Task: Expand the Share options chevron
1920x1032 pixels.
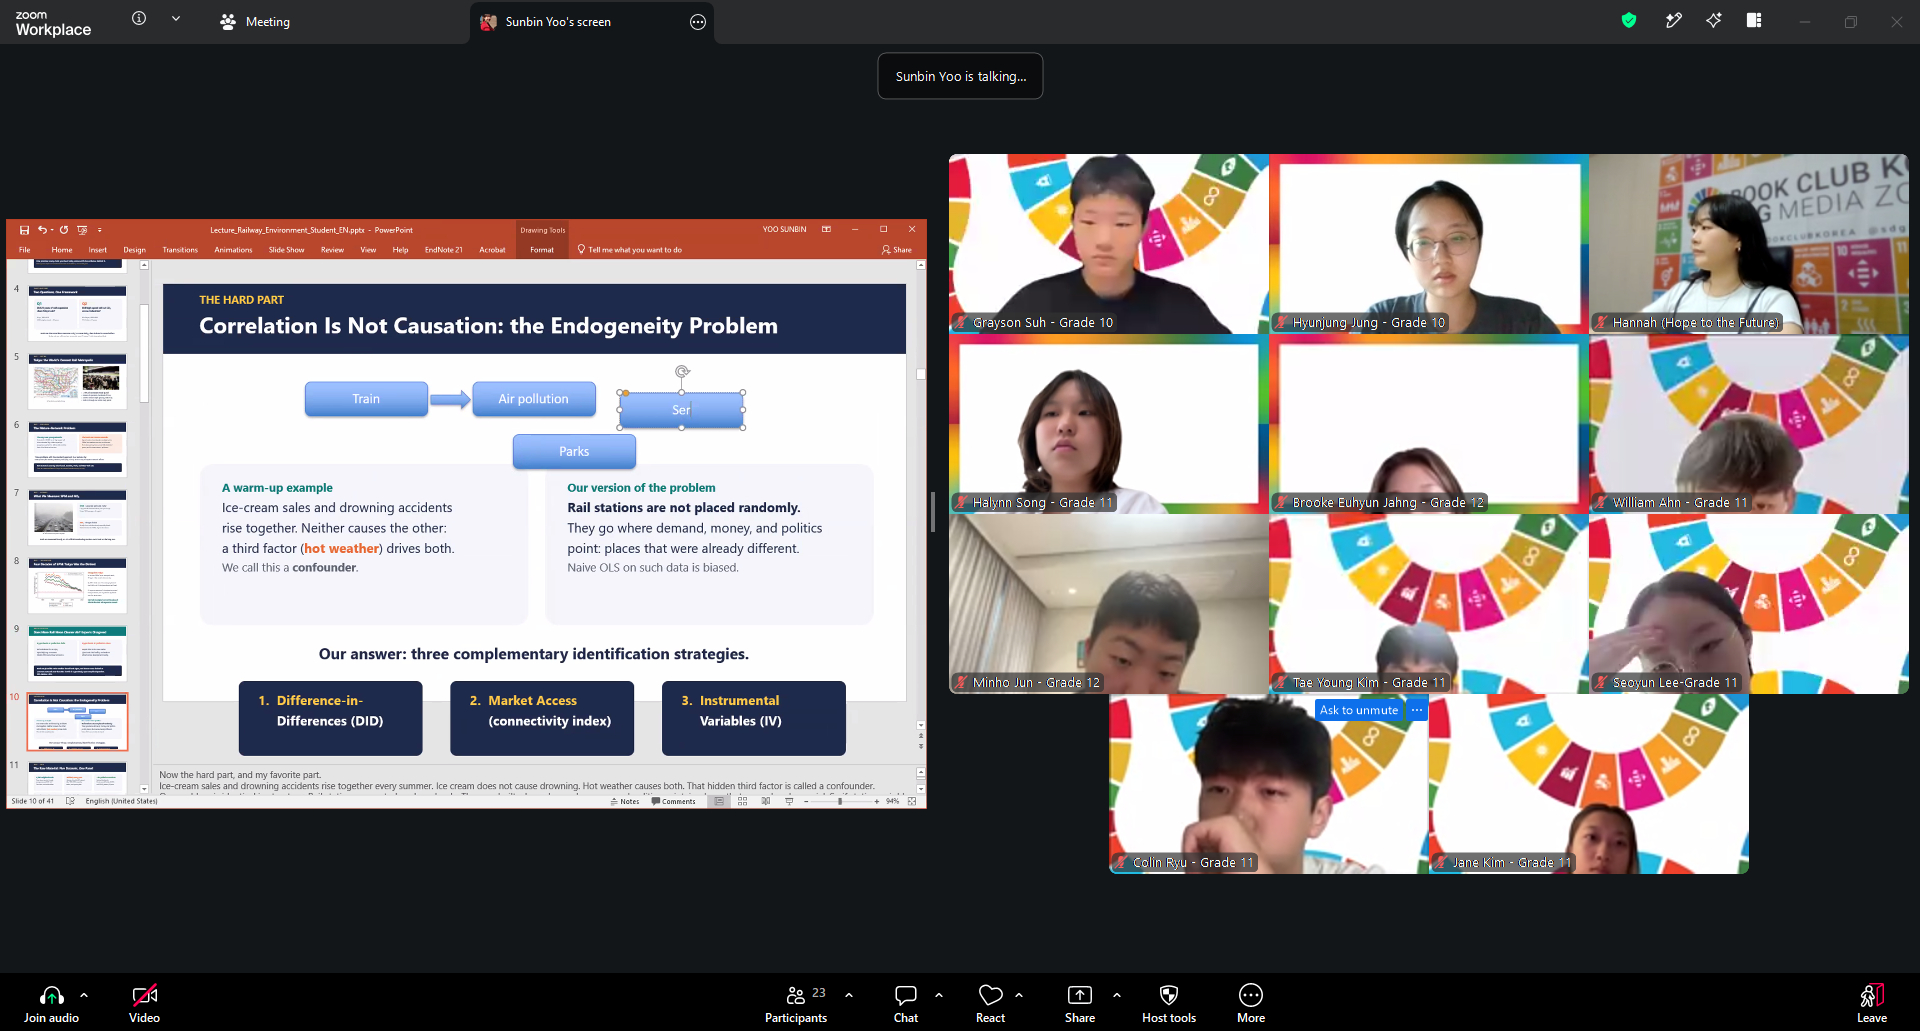Action: (1117, 995)
